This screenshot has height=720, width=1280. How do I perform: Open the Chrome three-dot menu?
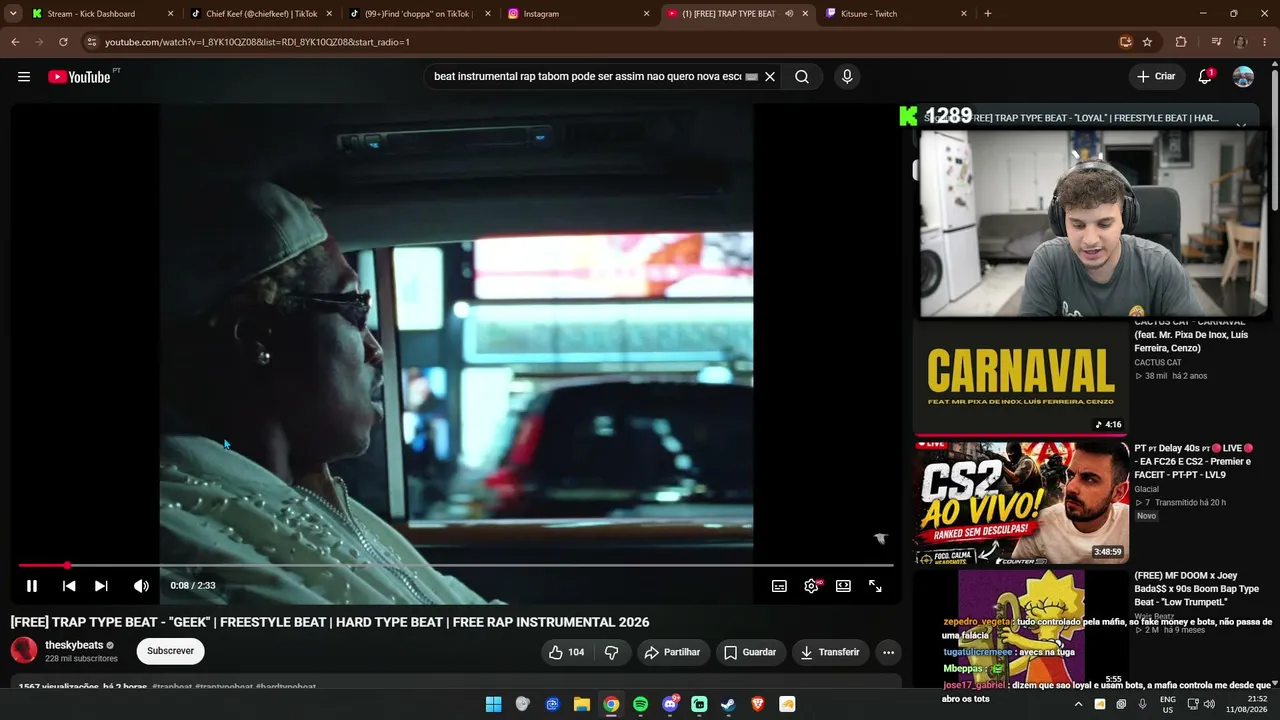tap(1265, 42)
